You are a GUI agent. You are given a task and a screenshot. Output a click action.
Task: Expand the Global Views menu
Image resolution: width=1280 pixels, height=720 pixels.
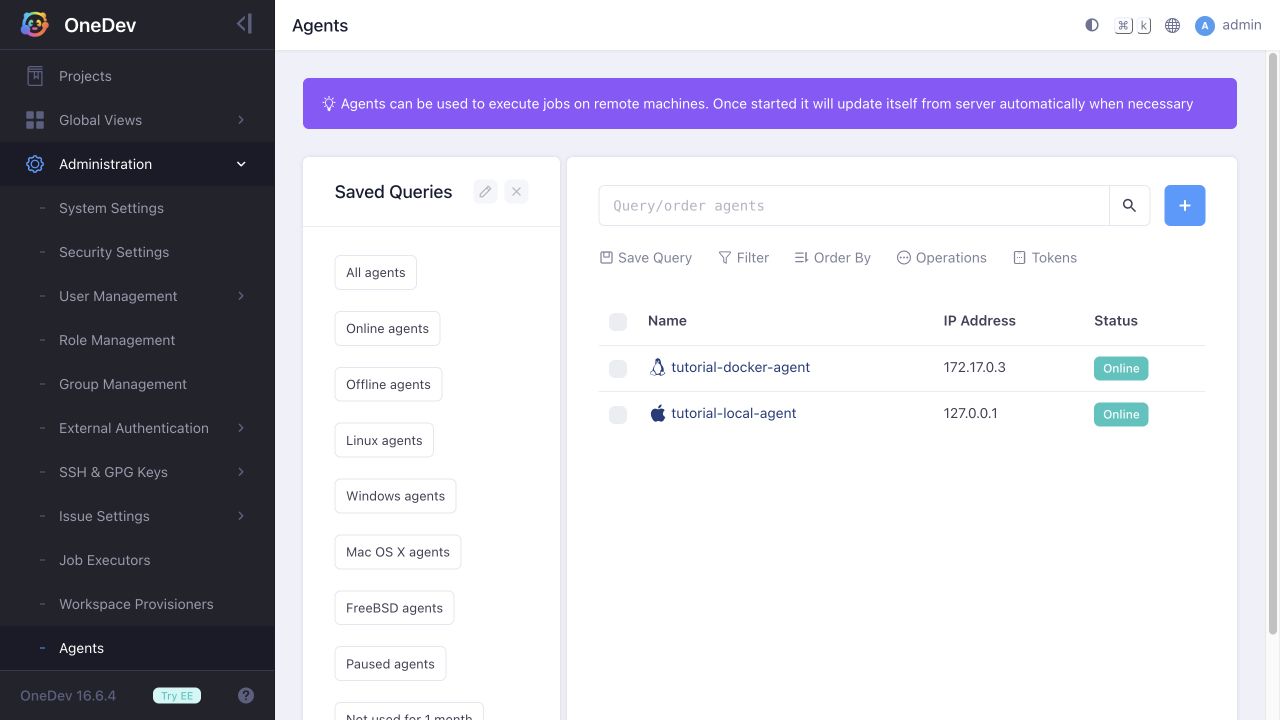[241, 120]
